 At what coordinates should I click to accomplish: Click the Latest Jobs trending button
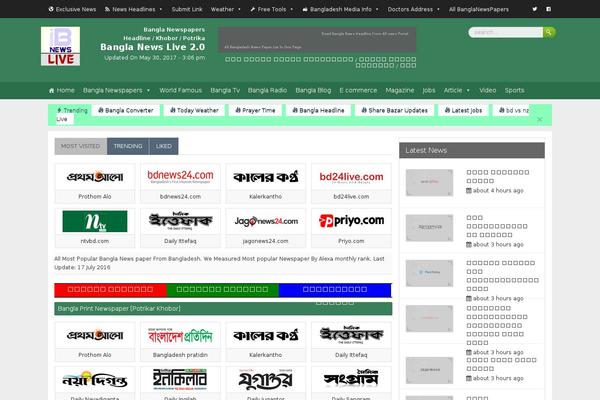click(463, 110)
